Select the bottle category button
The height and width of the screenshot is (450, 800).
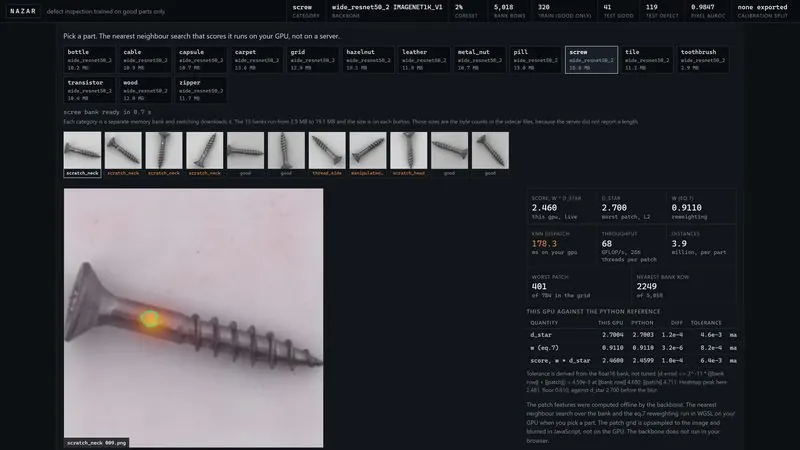point(89,60)
